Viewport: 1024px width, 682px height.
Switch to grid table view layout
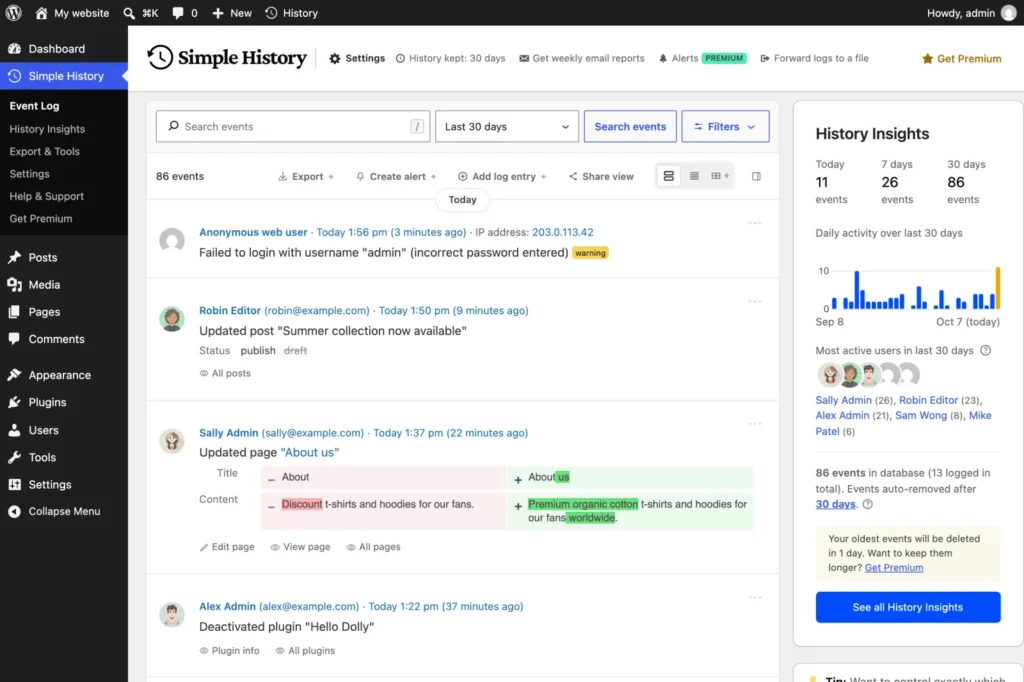coord(720,176)
